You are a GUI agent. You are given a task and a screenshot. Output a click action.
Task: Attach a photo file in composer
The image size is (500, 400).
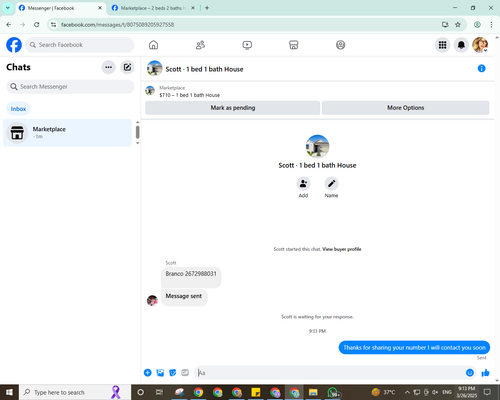point(160,373)
